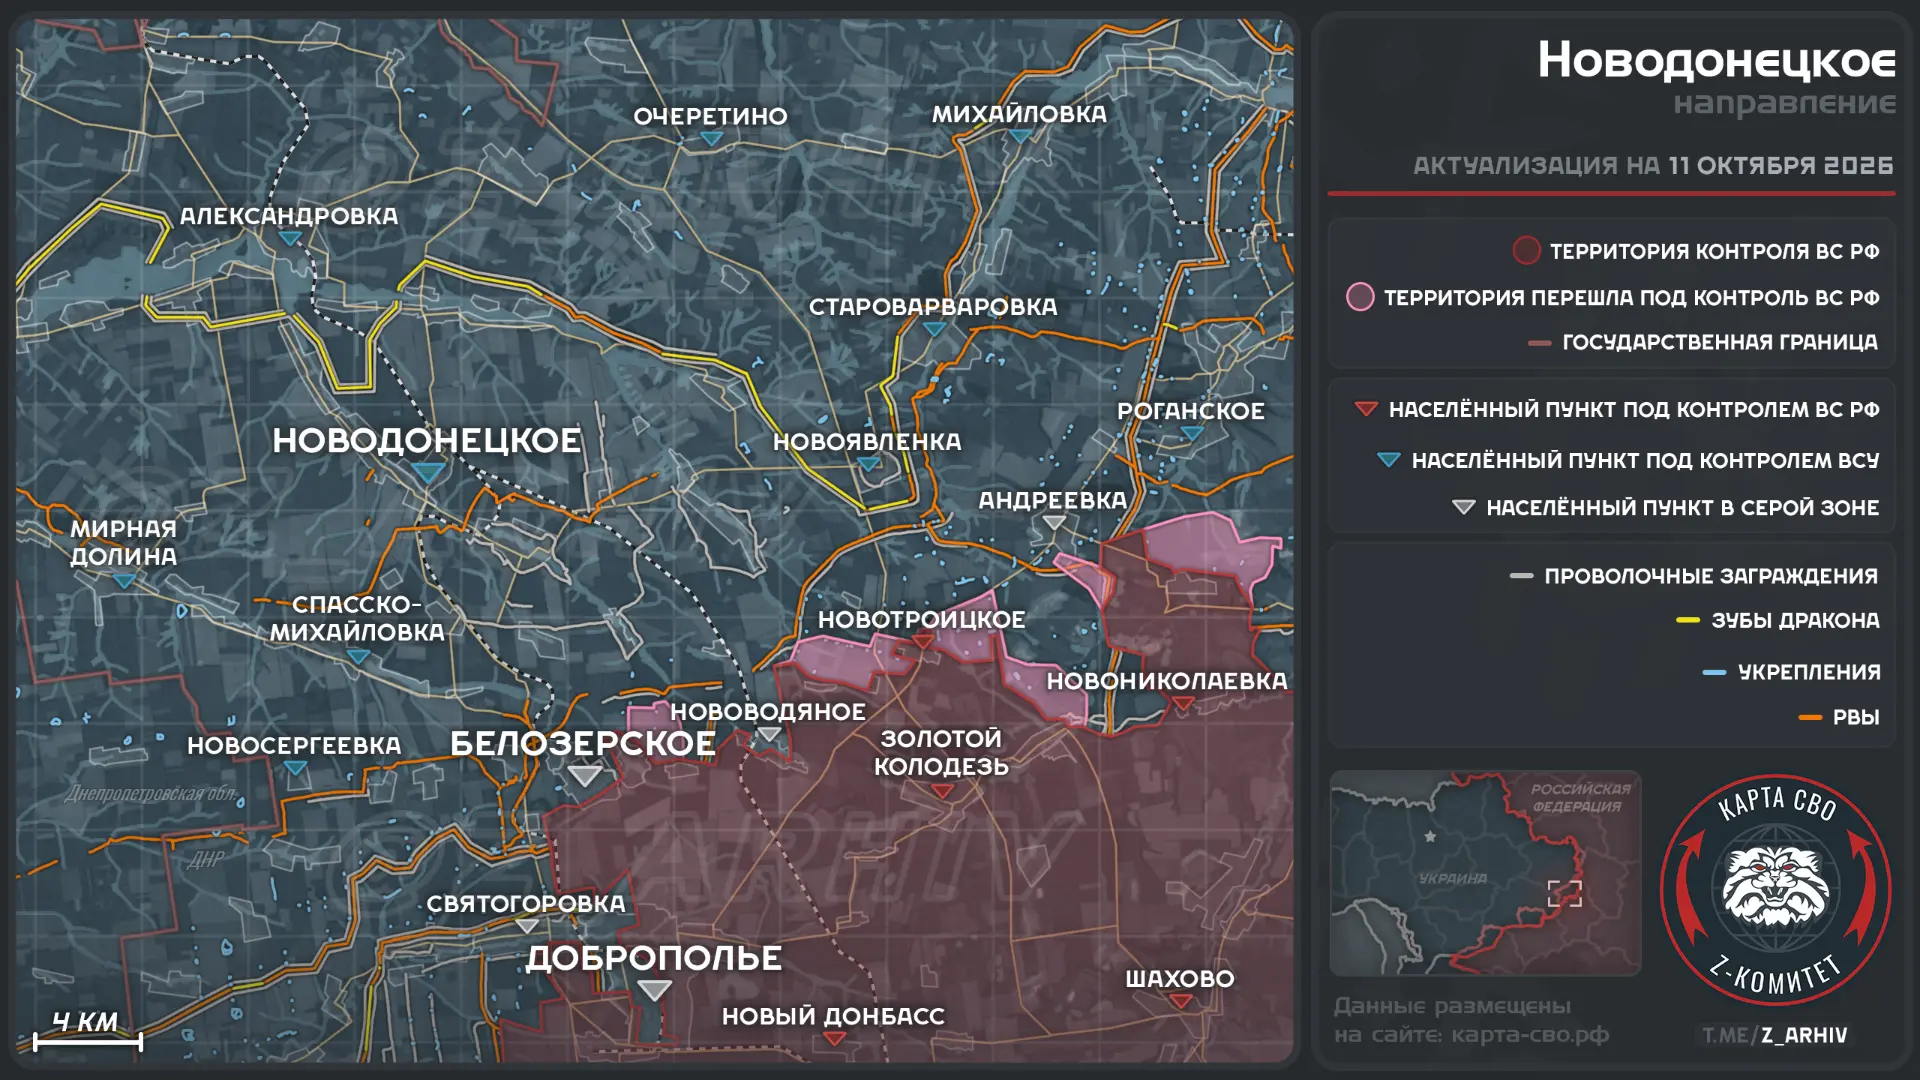The height and width of the screenshot is (1080, 1920).
Task: Click the Проволочные заграждения legend entry
Action: pos(1694,576)
